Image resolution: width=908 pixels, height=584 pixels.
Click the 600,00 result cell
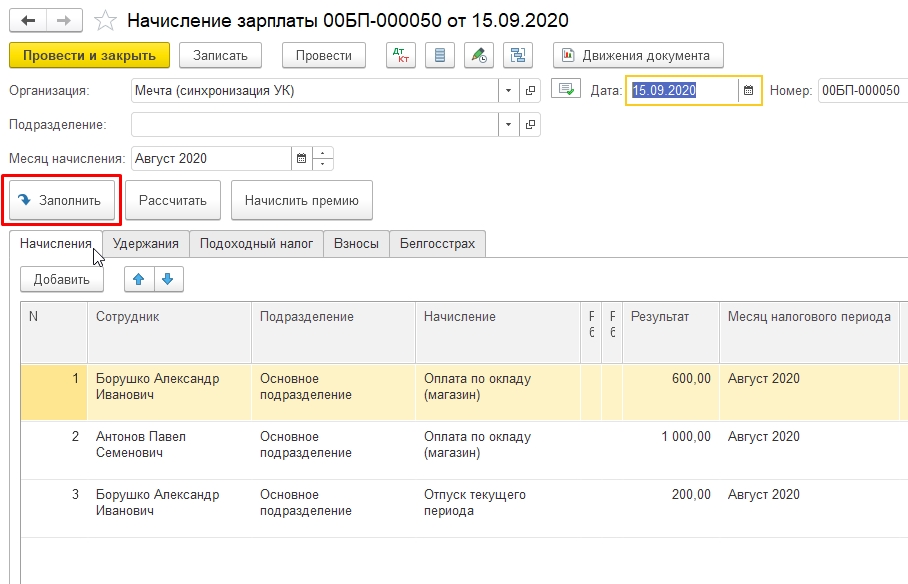click(x=671, y=392)
